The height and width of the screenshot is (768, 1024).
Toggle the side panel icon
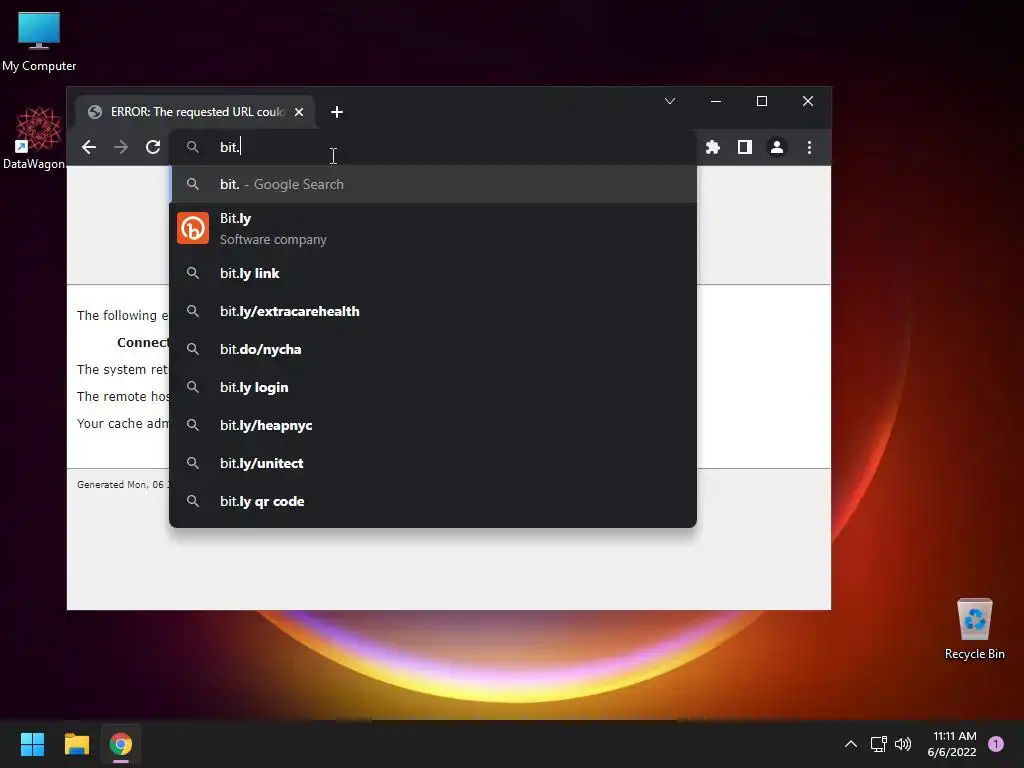(744, 147)
